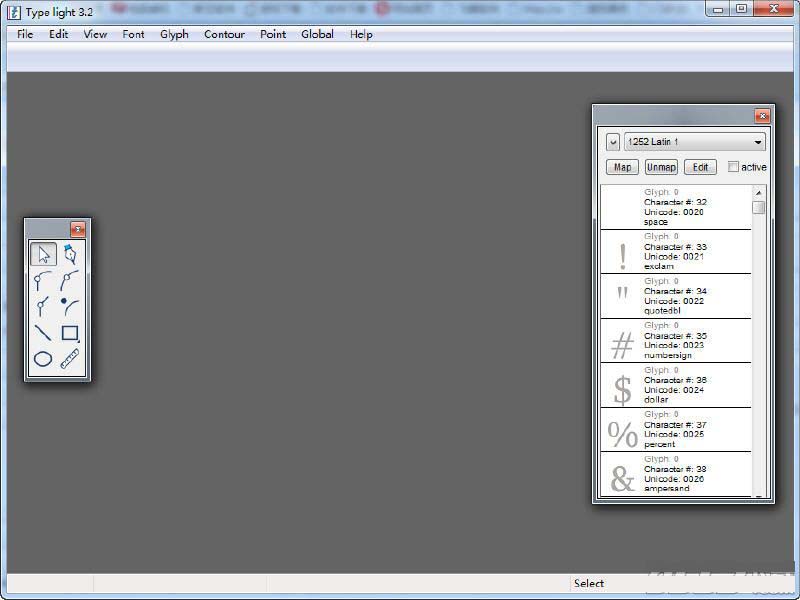Image resolution: width=800 pixels, height=600 pixels.
Task: Select the Line tool
Action: (x=43, y=333)
